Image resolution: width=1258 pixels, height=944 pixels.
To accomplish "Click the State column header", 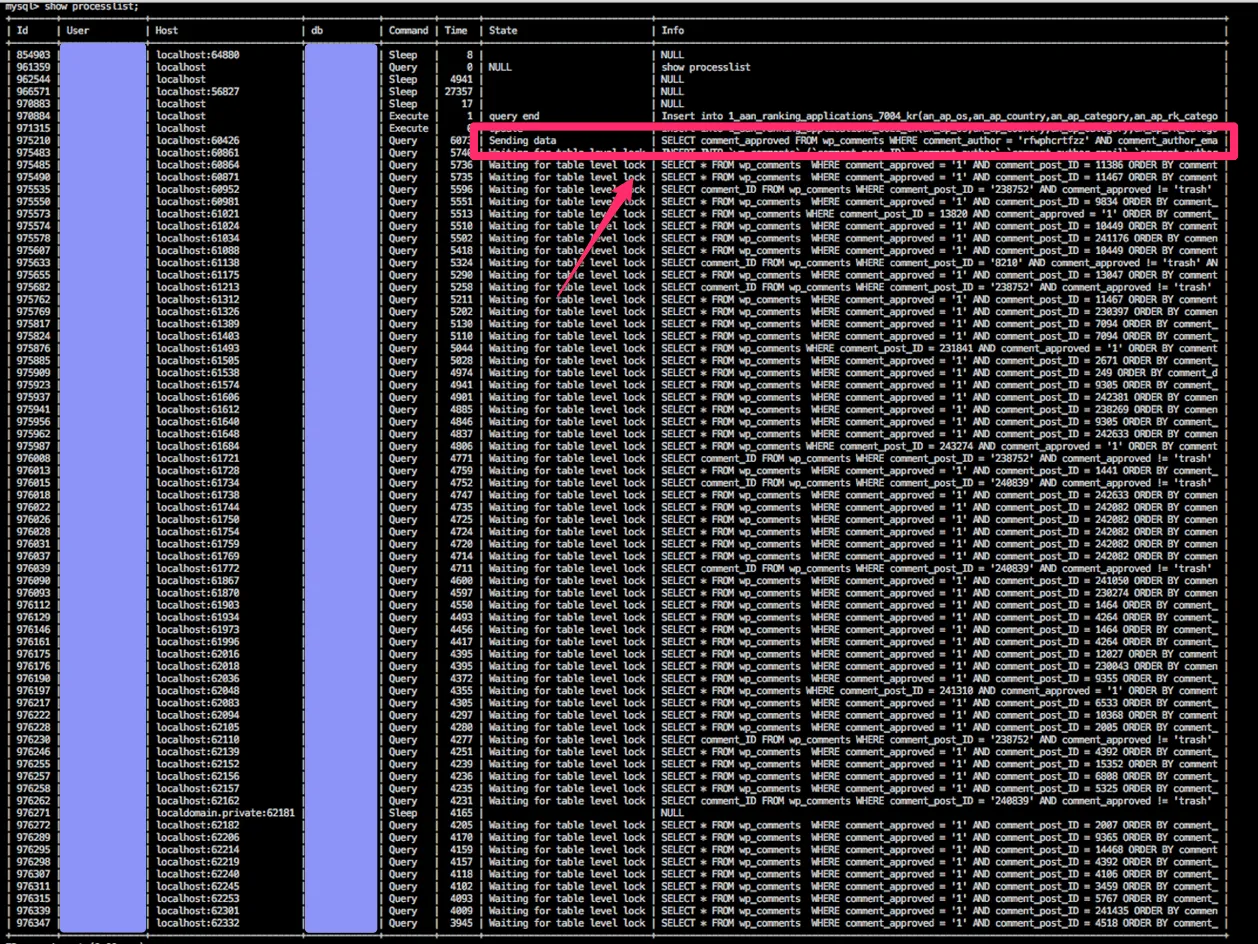I will 503,31.
